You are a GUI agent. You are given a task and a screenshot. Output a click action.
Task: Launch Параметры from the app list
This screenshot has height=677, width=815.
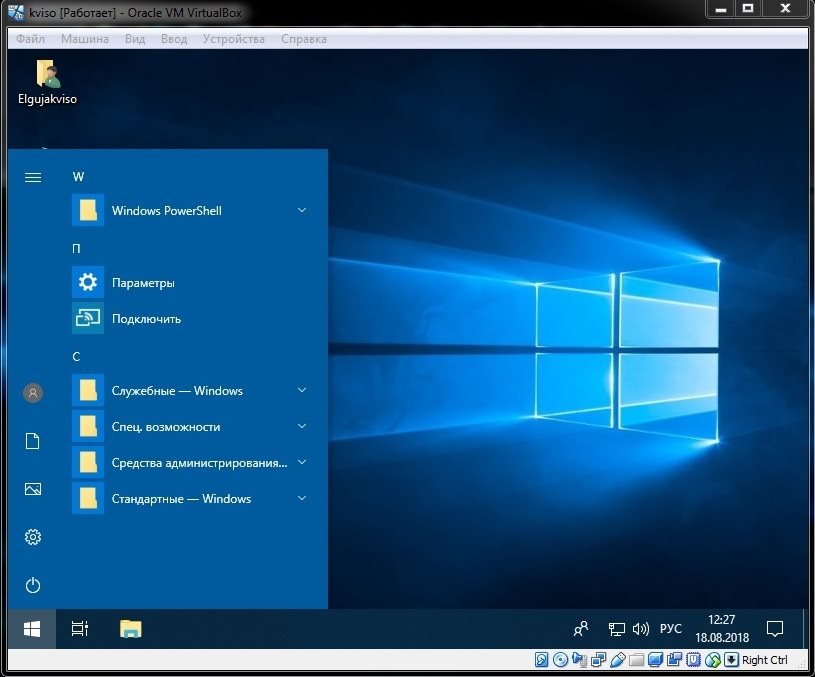pyautogui.click(x=190, y=282)
